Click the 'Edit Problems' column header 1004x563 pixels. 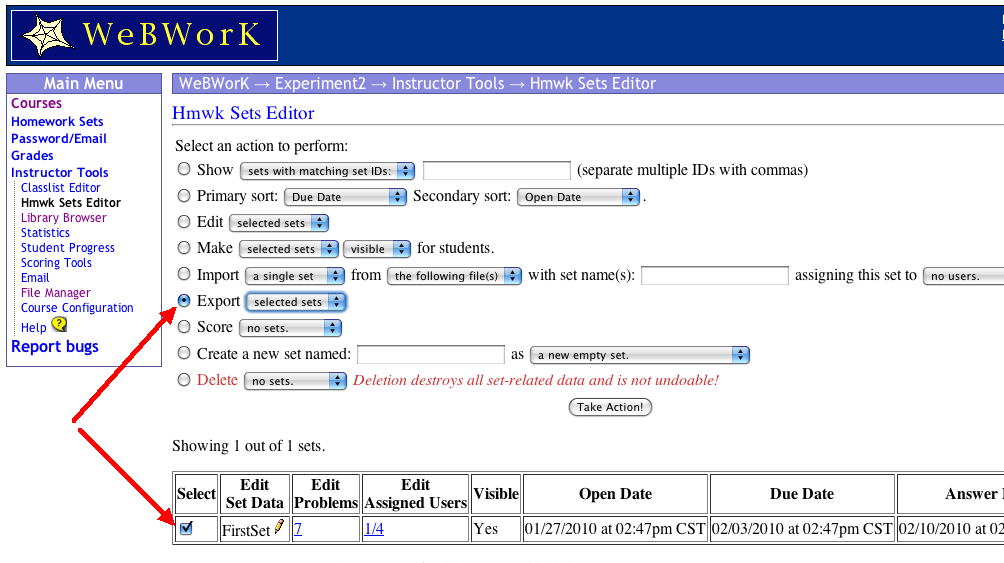point(325,494)
